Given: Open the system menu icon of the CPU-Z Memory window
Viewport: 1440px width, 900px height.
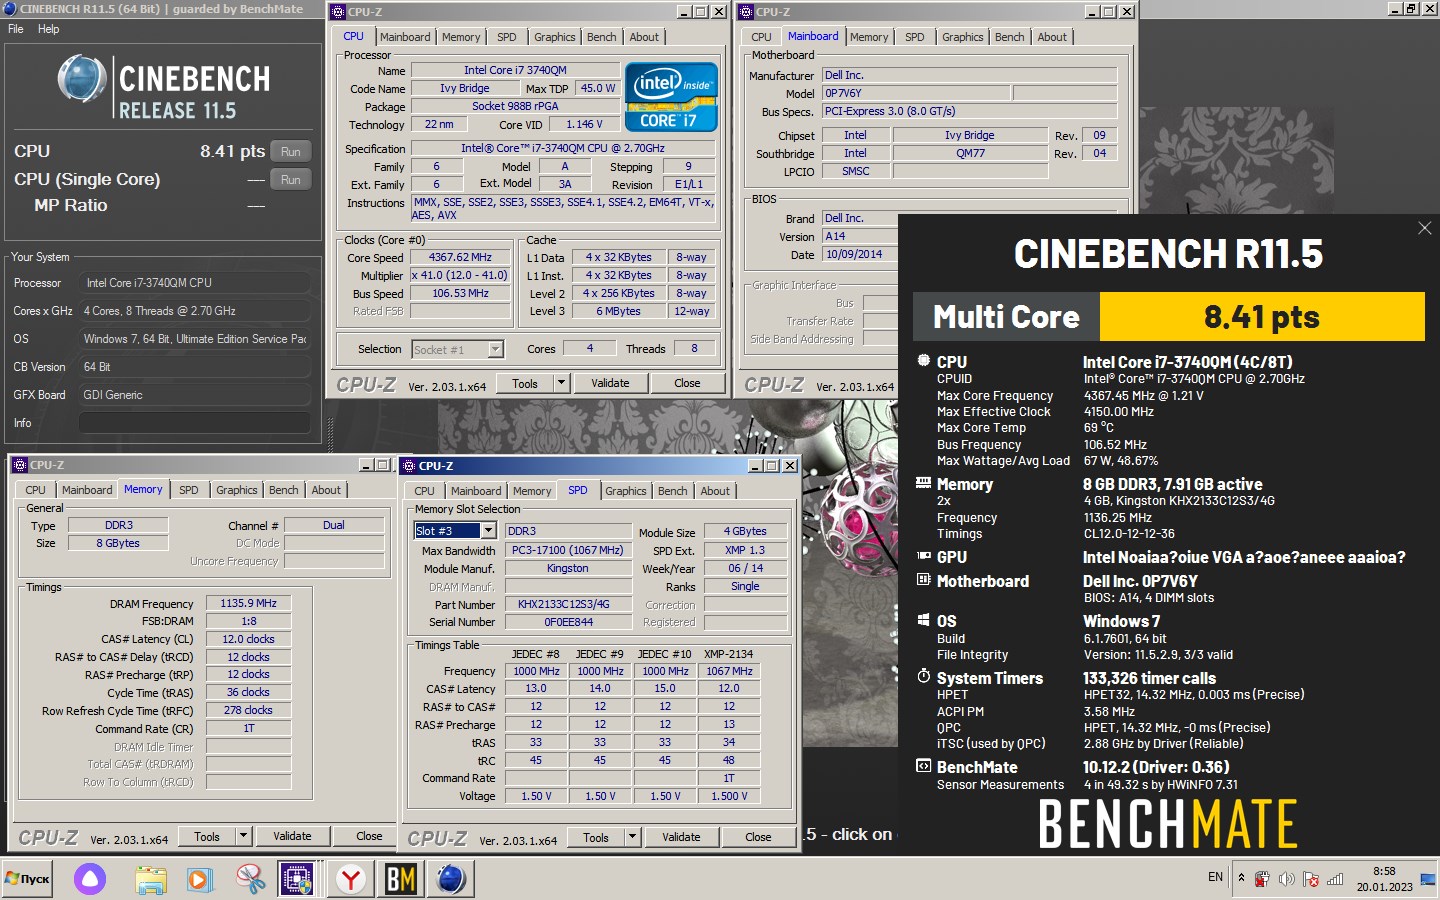Looking at the screenshot, I should point(20,465).
